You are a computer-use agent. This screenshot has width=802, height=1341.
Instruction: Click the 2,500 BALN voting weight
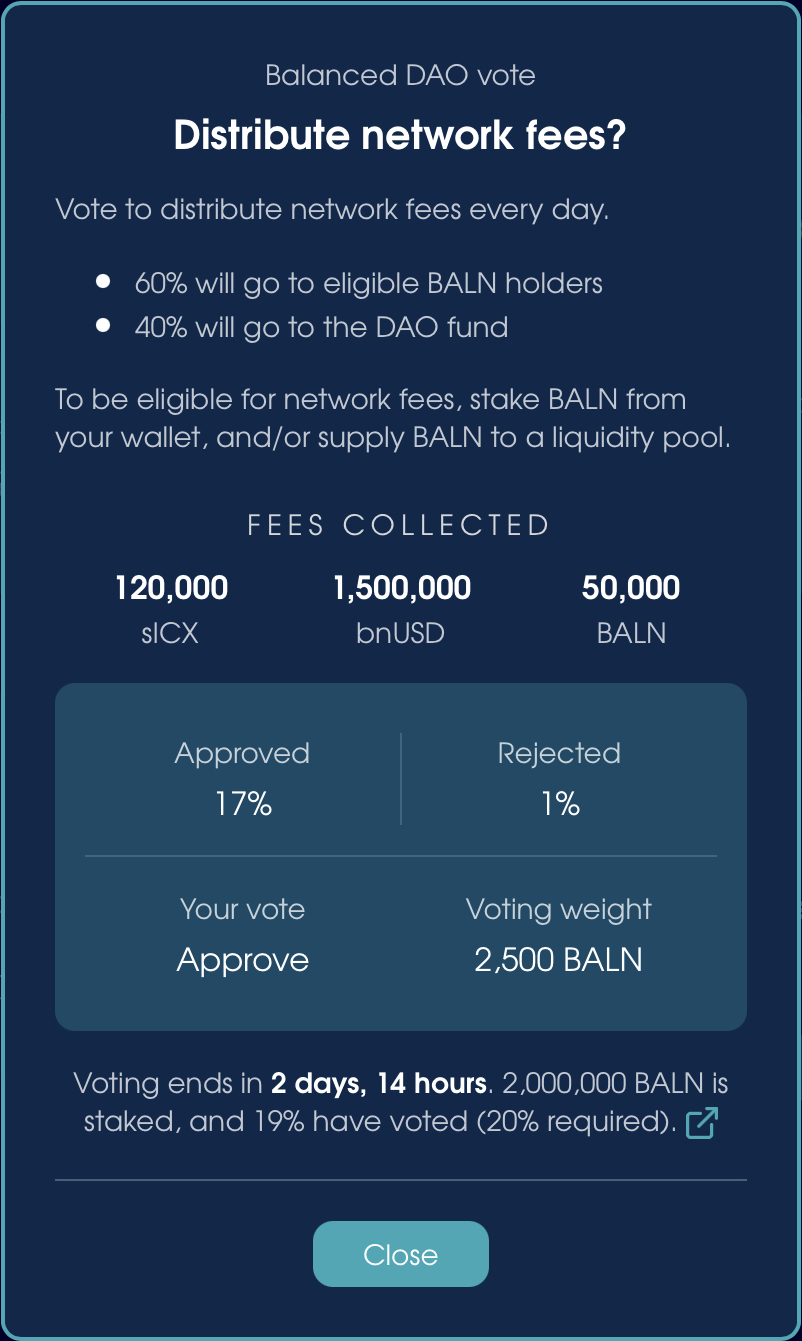click(x=558, y=960)
